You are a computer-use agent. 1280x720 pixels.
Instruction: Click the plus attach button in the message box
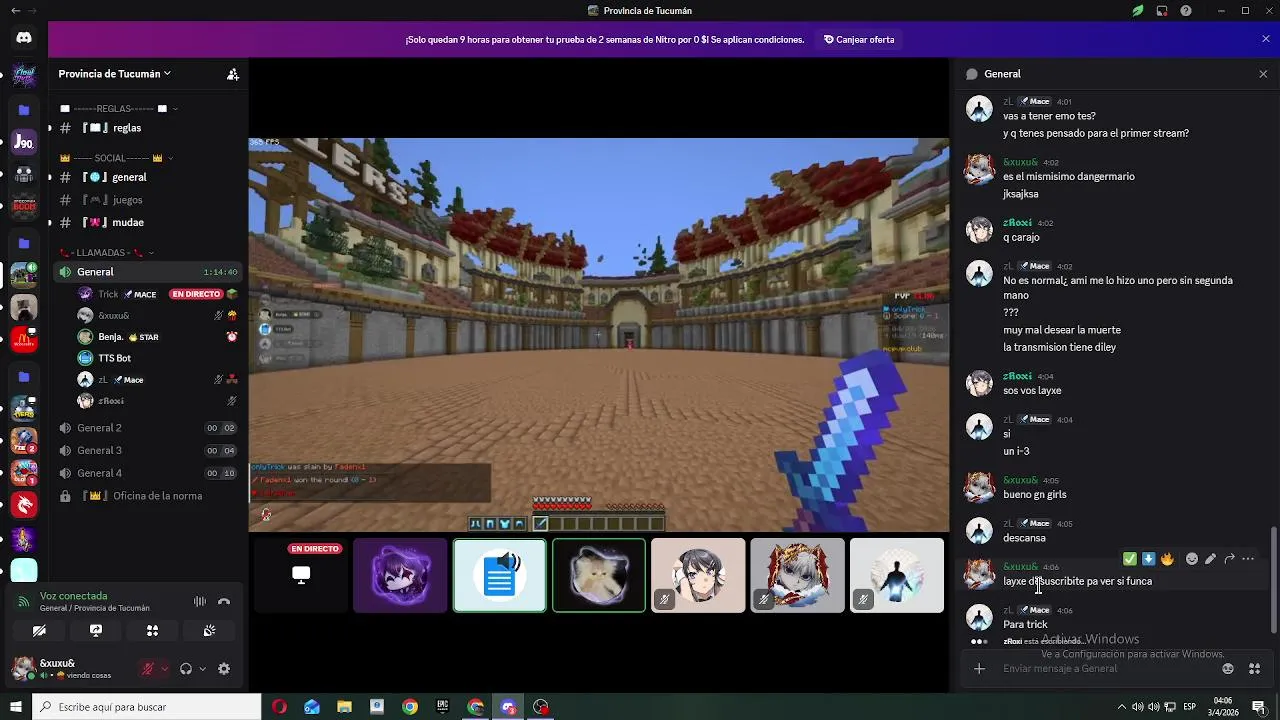[x=980, y=669]
